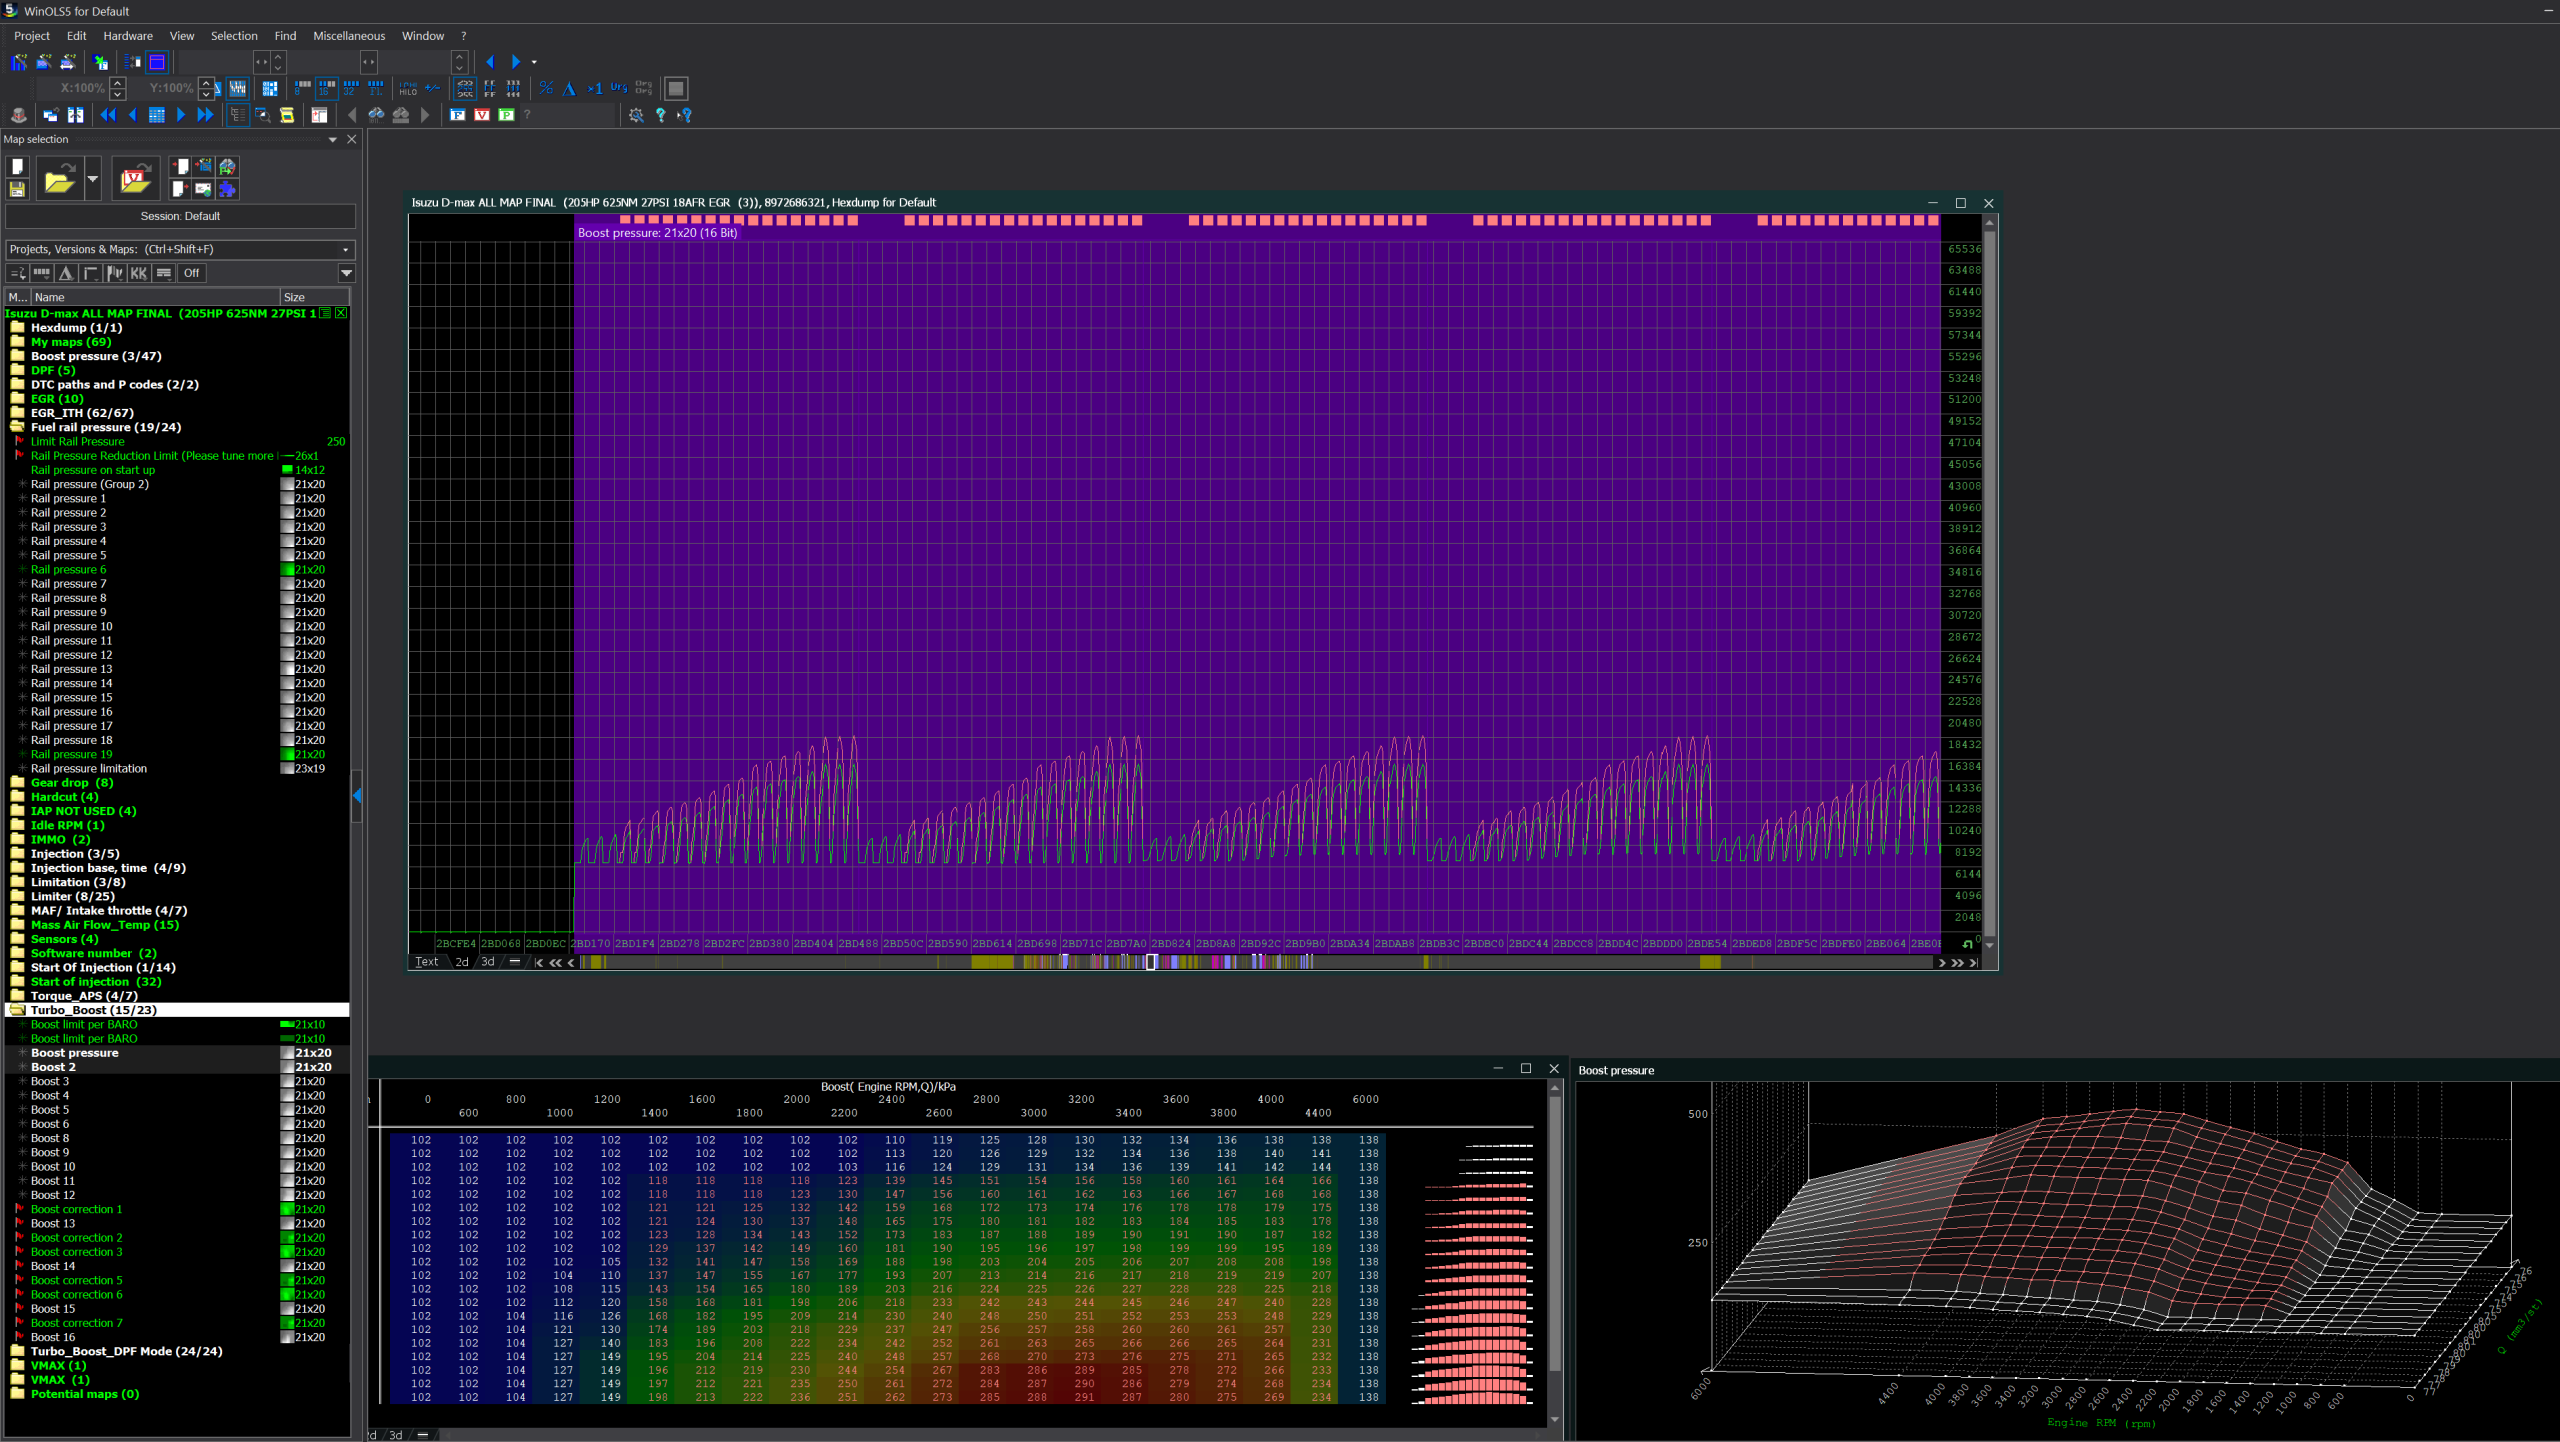The width and height of the screenshot is (2560, 1442).
Task: Click the Org original values icon
Action: click(619, 88)
